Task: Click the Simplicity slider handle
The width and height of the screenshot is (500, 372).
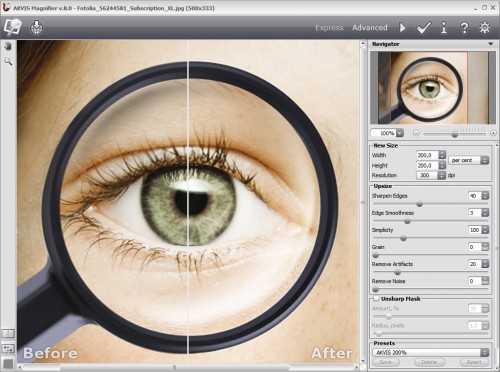Action: tap(403, 238)
